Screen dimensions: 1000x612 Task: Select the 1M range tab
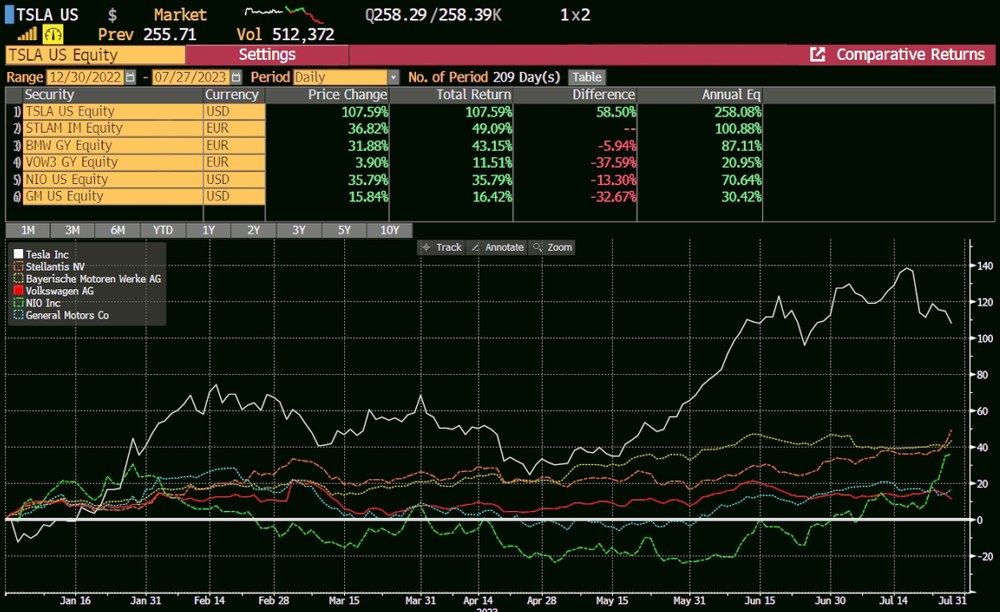(27, 230)
